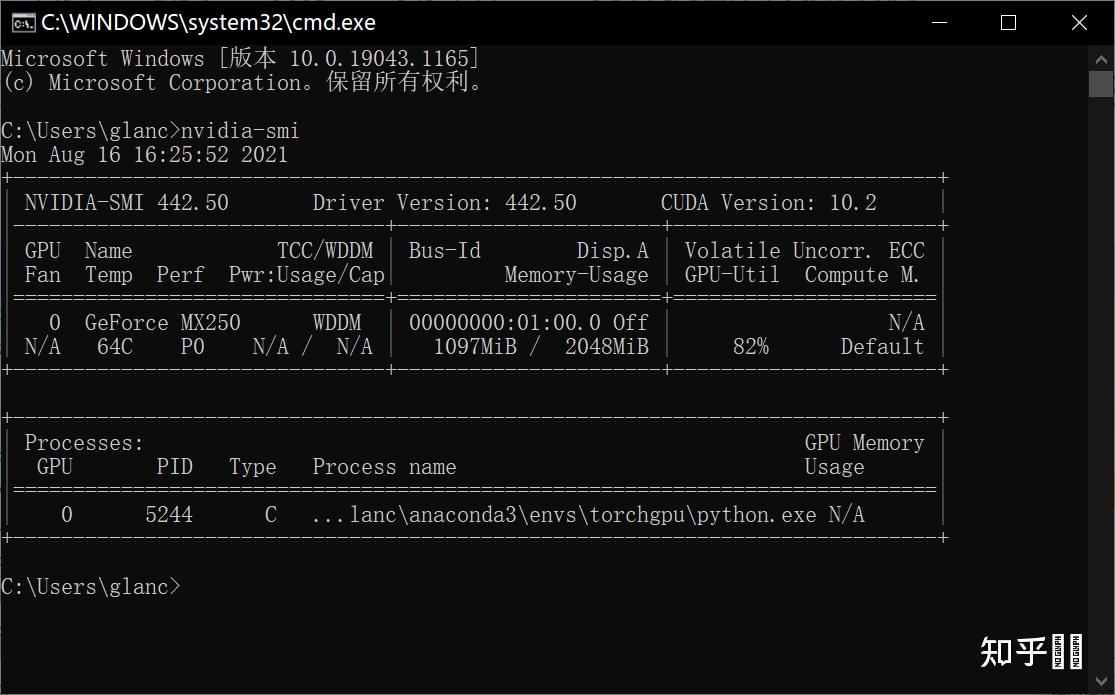The image size is (1115, 695).
Task: Click the Driver Version 442.50 text
Action: [x=444, y=203]
